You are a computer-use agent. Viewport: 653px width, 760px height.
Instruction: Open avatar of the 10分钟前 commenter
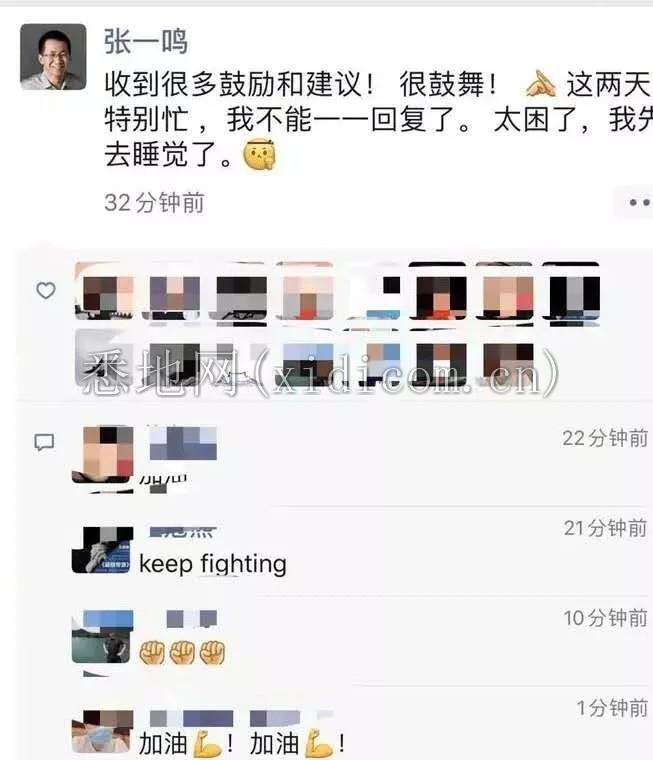tap(102, 636)
